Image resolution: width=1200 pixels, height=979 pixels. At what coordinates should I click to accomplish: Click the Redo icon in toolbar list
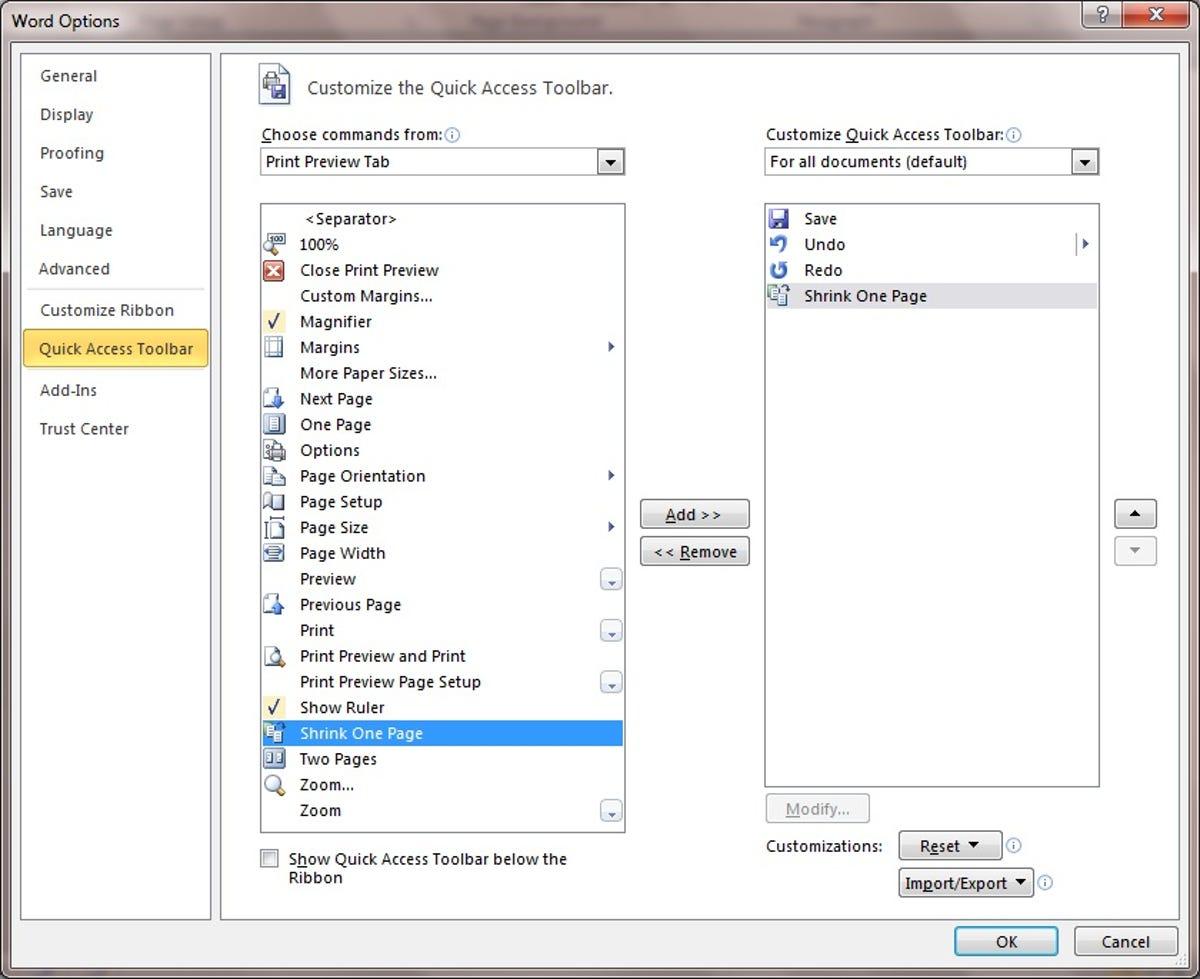point(779,270)
